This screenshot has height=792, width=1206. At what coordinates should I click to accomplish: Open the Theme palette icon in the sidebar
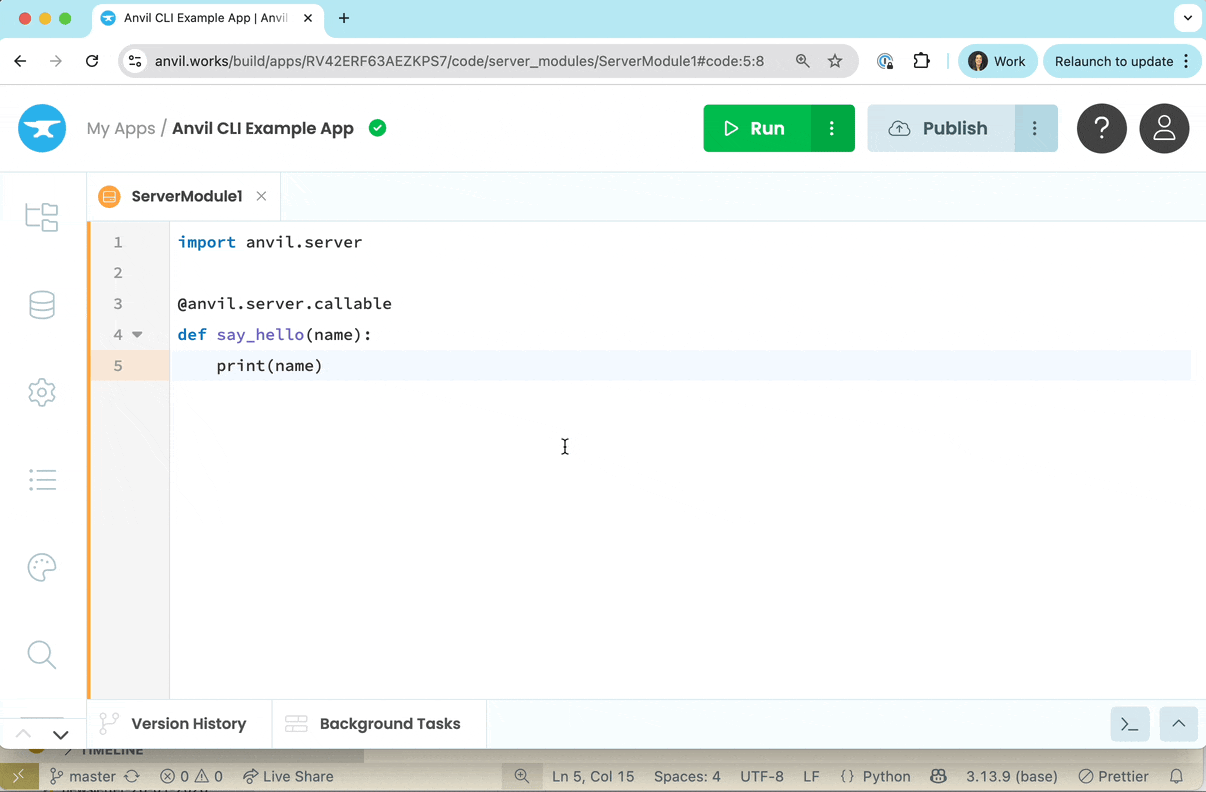click(42, 567)
